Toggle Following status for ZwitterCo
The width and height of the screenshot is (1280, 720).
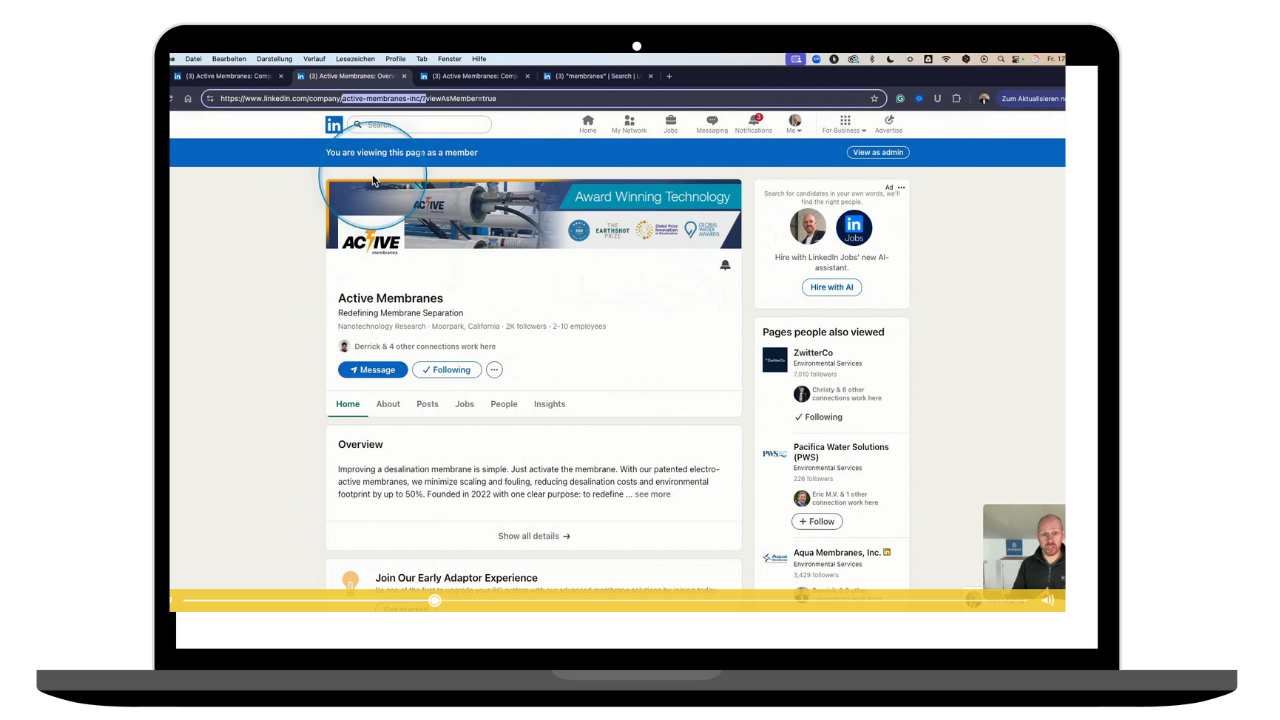(x=819, y=417)
